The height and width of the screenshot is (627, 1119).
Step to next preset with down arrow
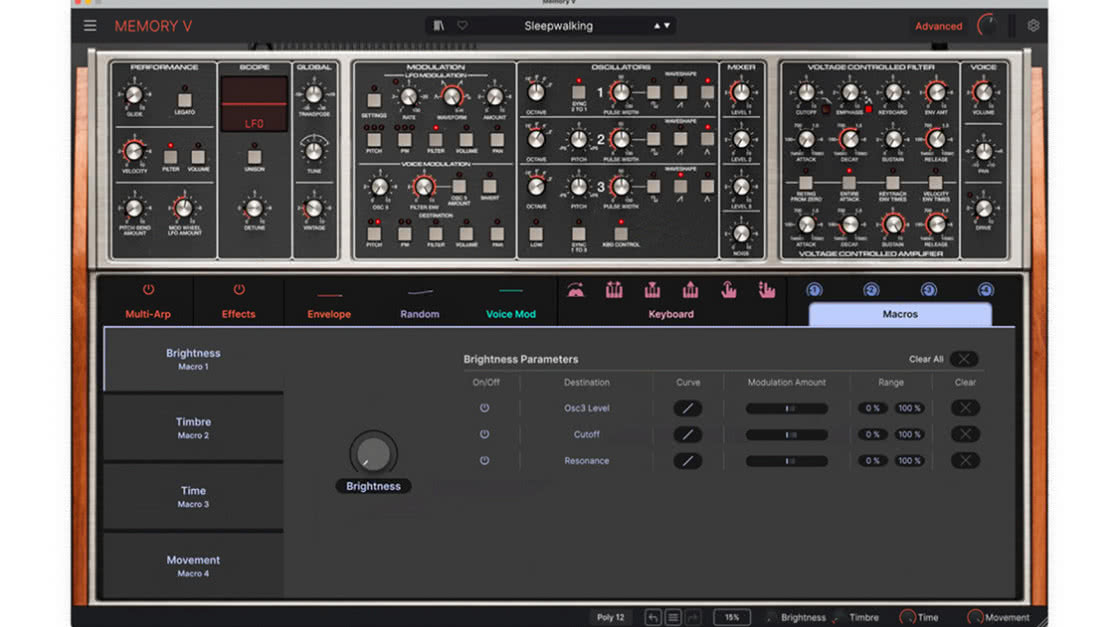pyautogui.click(x=667, y=26)
